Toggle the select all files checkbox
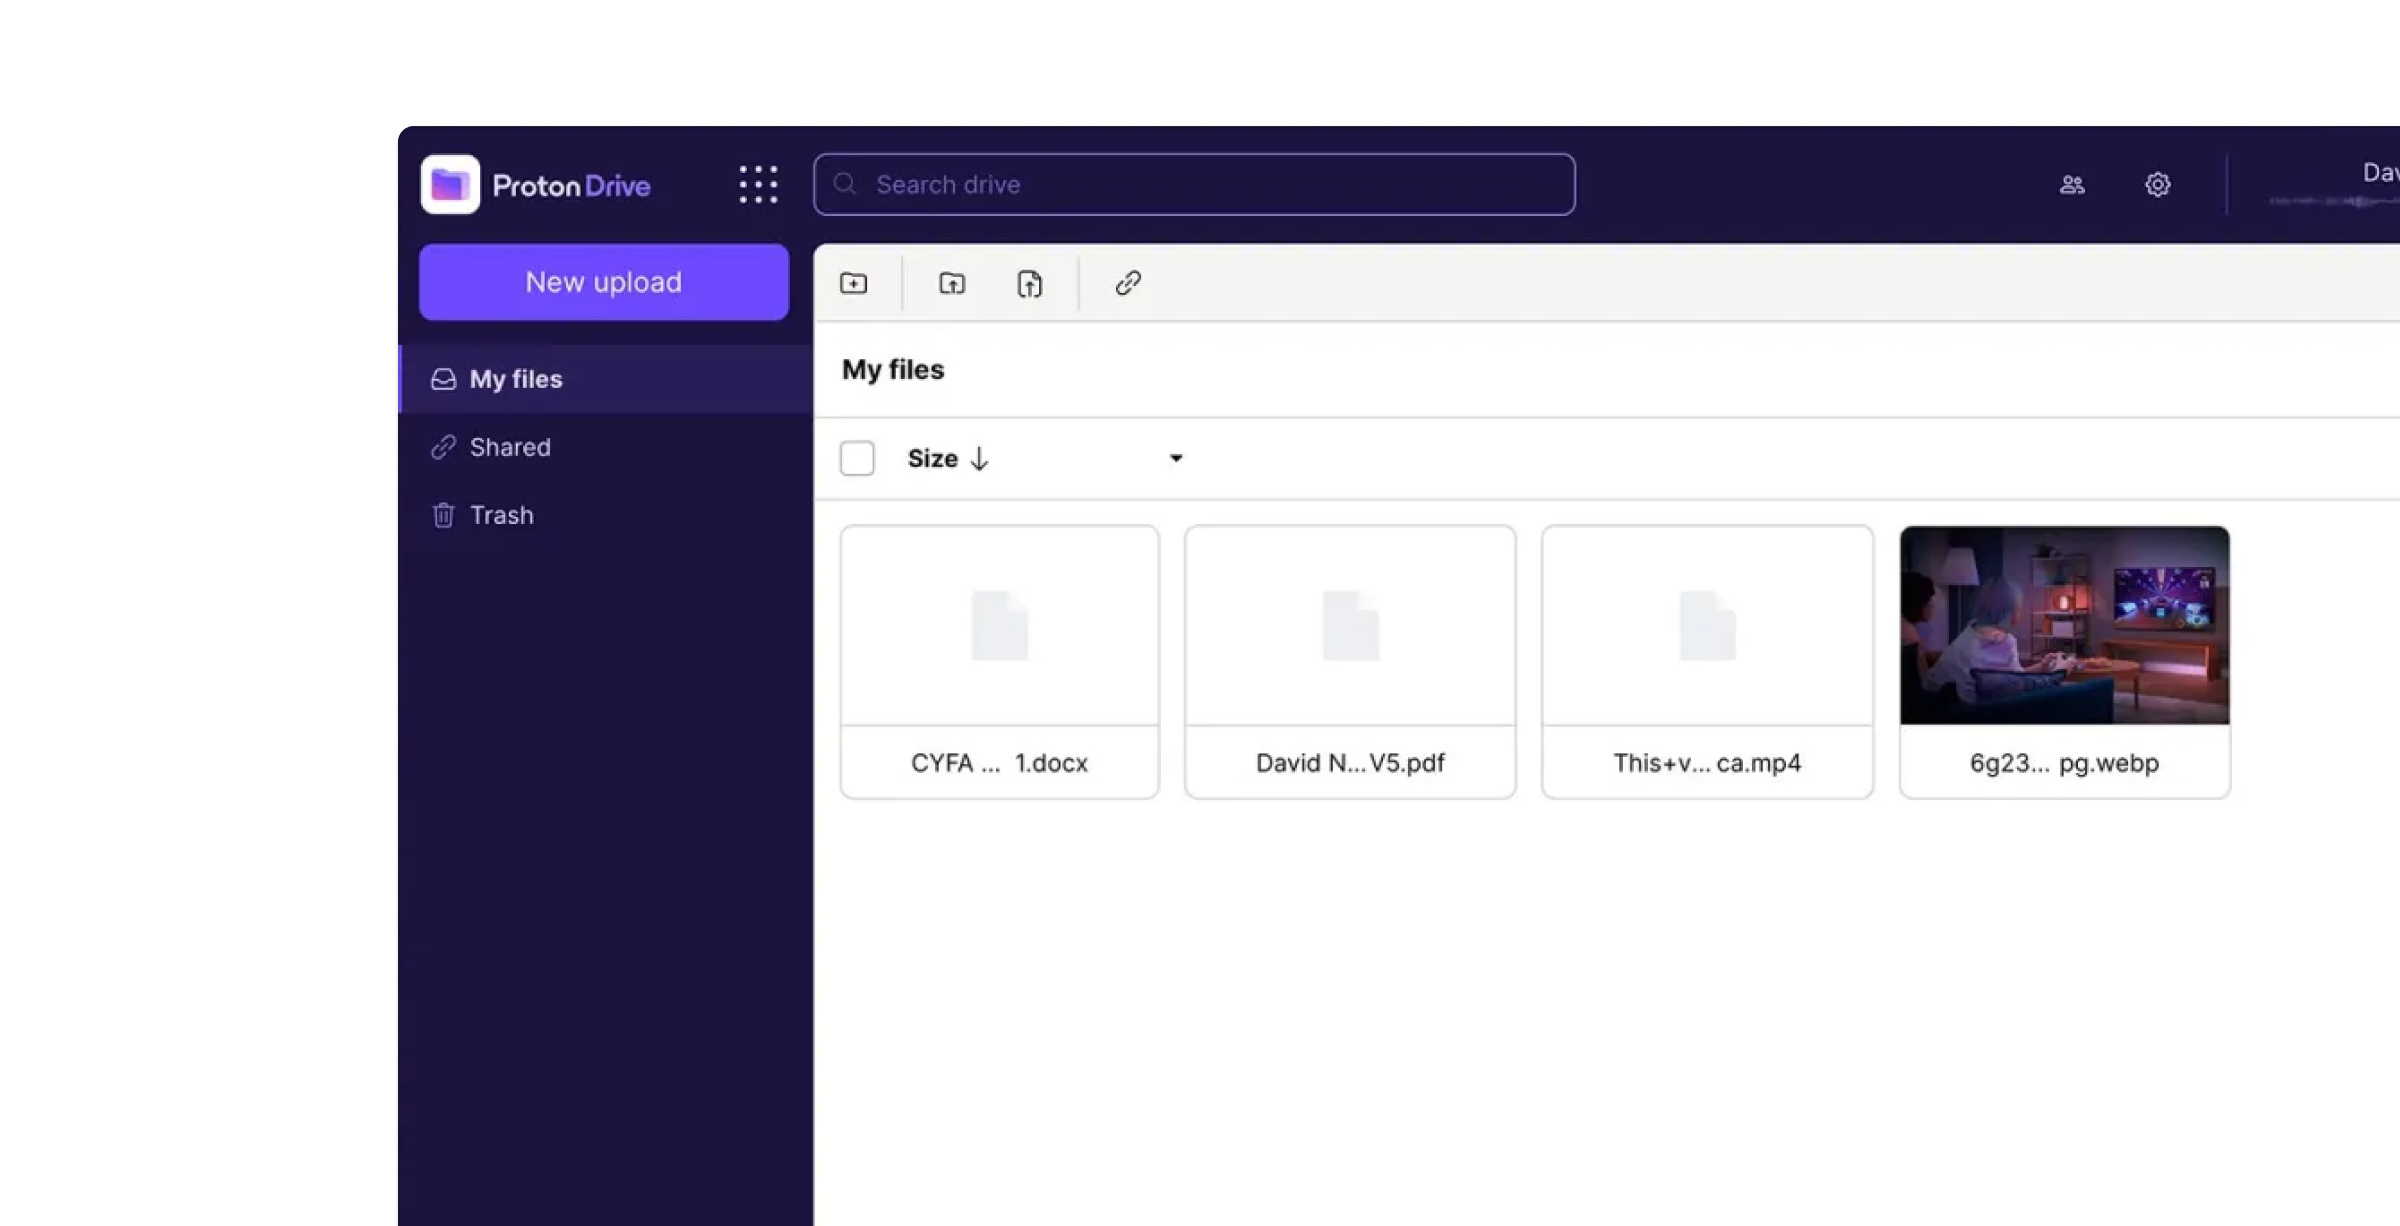This screenshot has width=2400, height=1226. tap(857, 459)
